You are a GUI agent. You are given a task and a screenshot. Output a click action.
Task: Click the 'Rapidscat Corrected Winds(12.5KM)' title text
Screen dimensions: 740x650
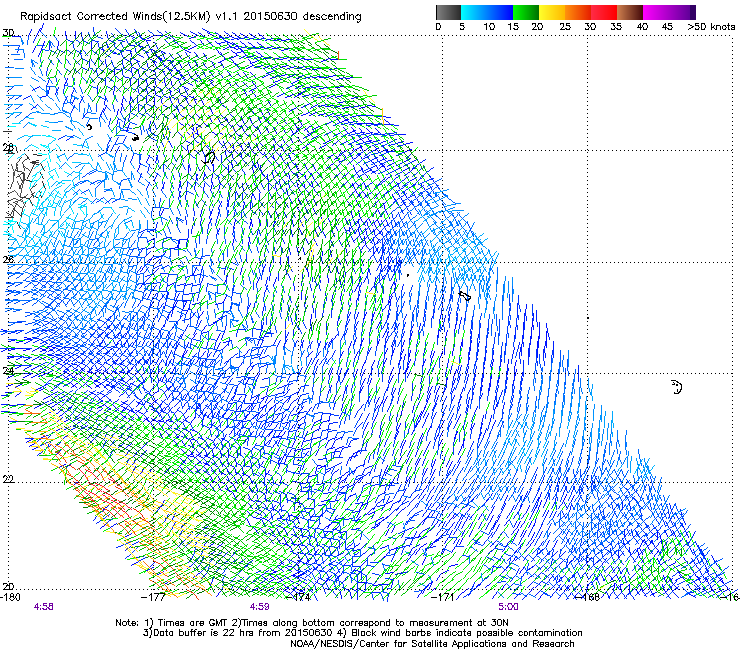click(x=115, y=17)
